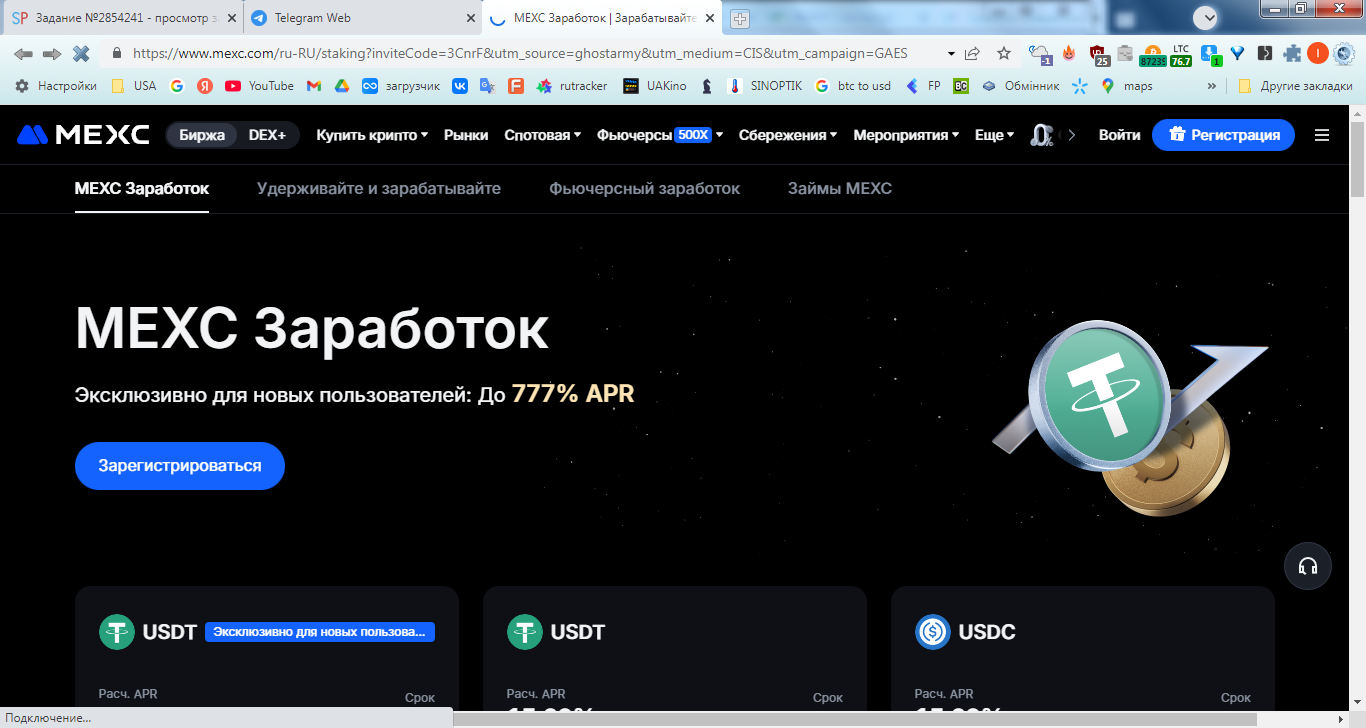Click the MEXC logo in header
The image size is (1366, 728).
pos(83,135)
